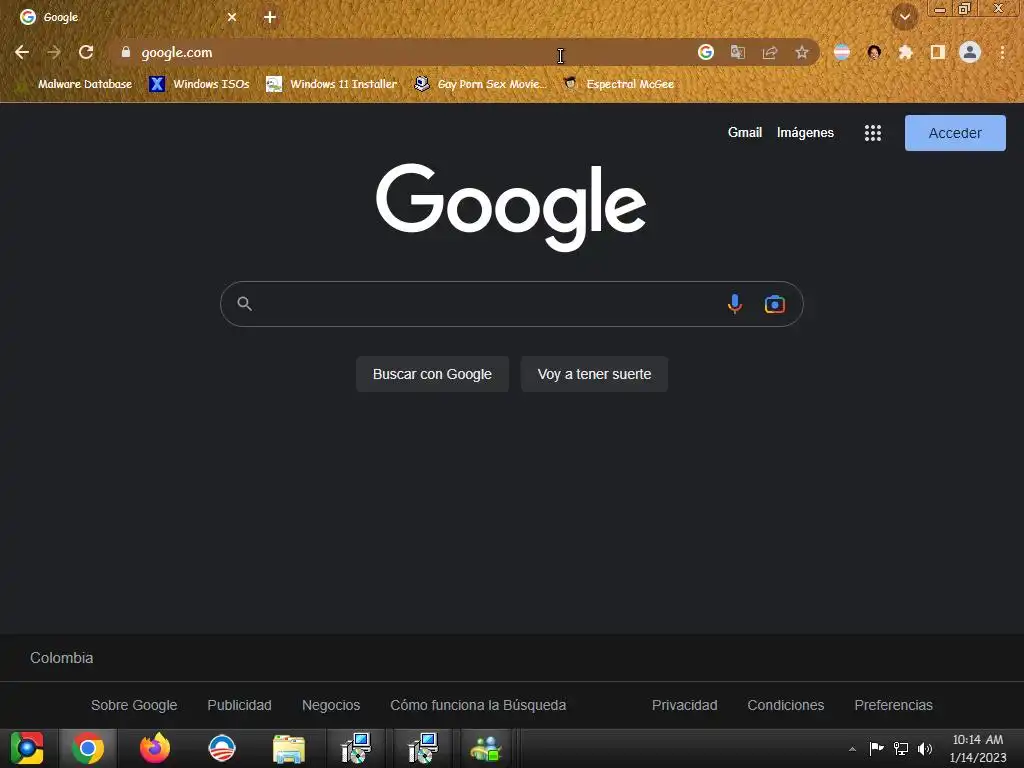Open Cómo funciona la Búsqueda link

click(478, 705)
